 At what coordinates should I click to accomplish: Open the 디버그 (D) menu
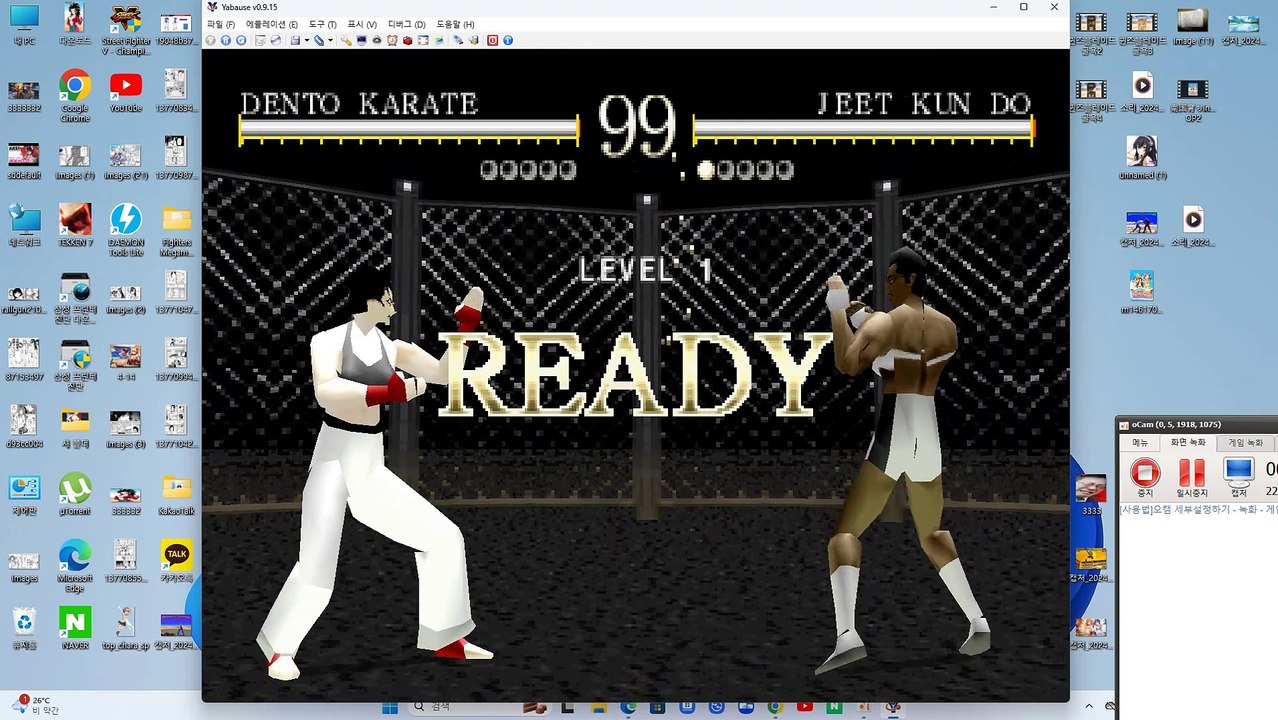(x=406, y=24)
